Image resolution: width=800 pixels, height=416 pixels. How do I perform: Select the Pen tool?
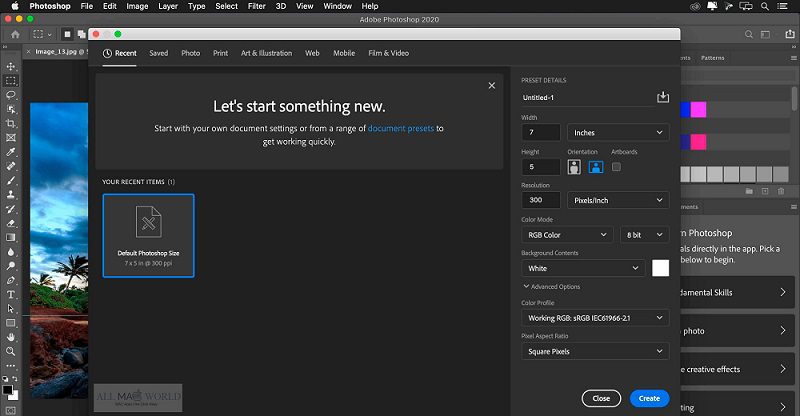pyautogui.click(x=11, y=280)
